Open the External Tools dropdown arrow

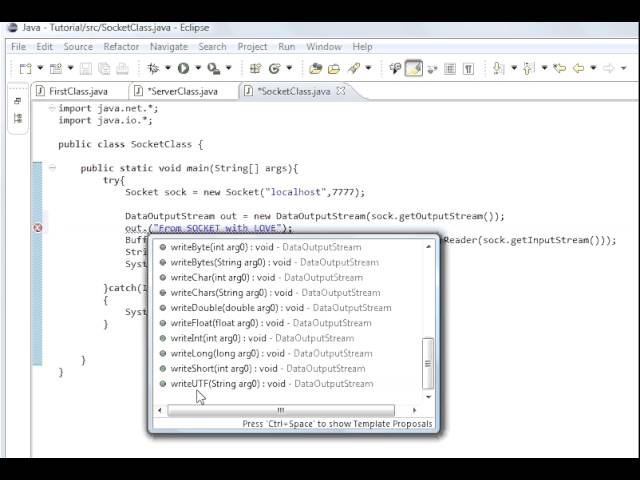[x=229, y=68]
